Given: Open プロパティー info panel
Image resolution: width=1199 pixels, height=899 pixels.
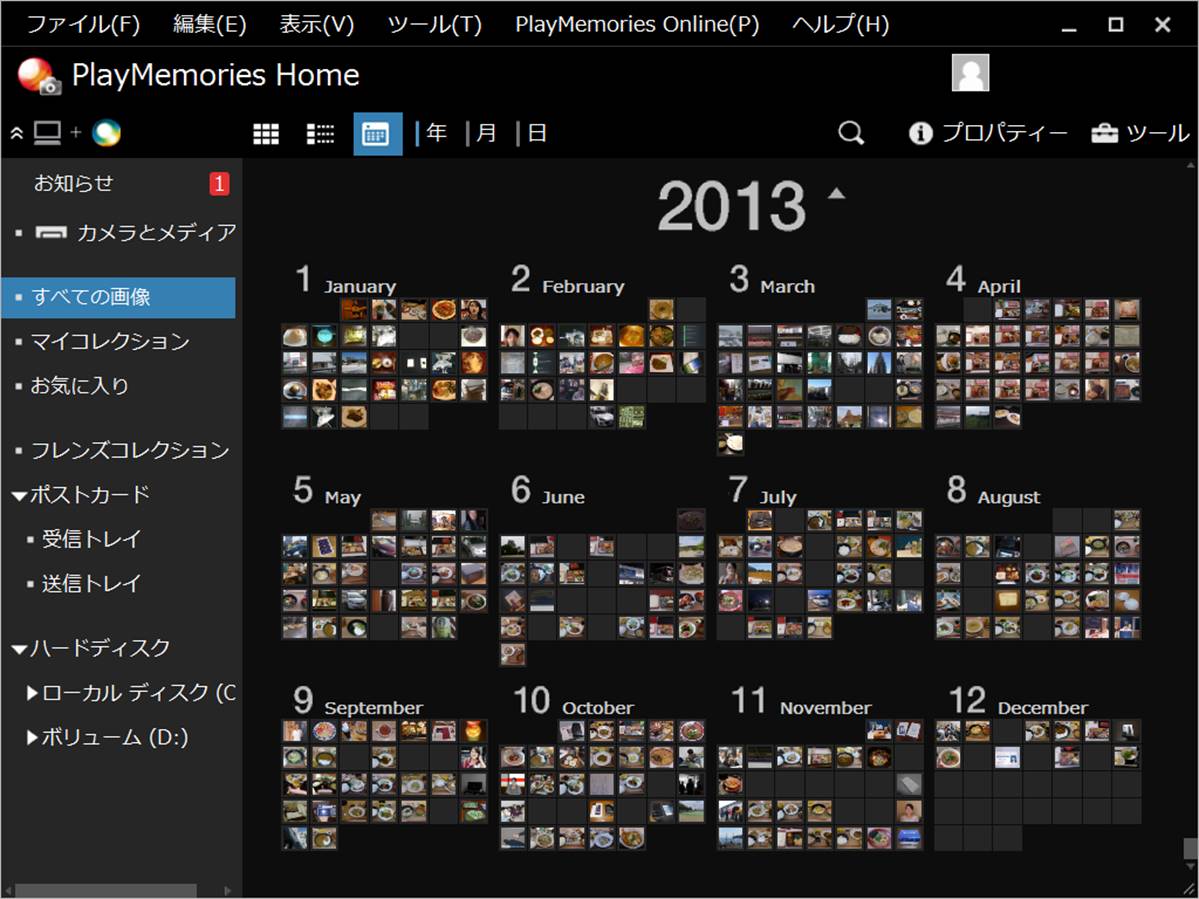Looking at the screenshot, I should click(987, 133).
